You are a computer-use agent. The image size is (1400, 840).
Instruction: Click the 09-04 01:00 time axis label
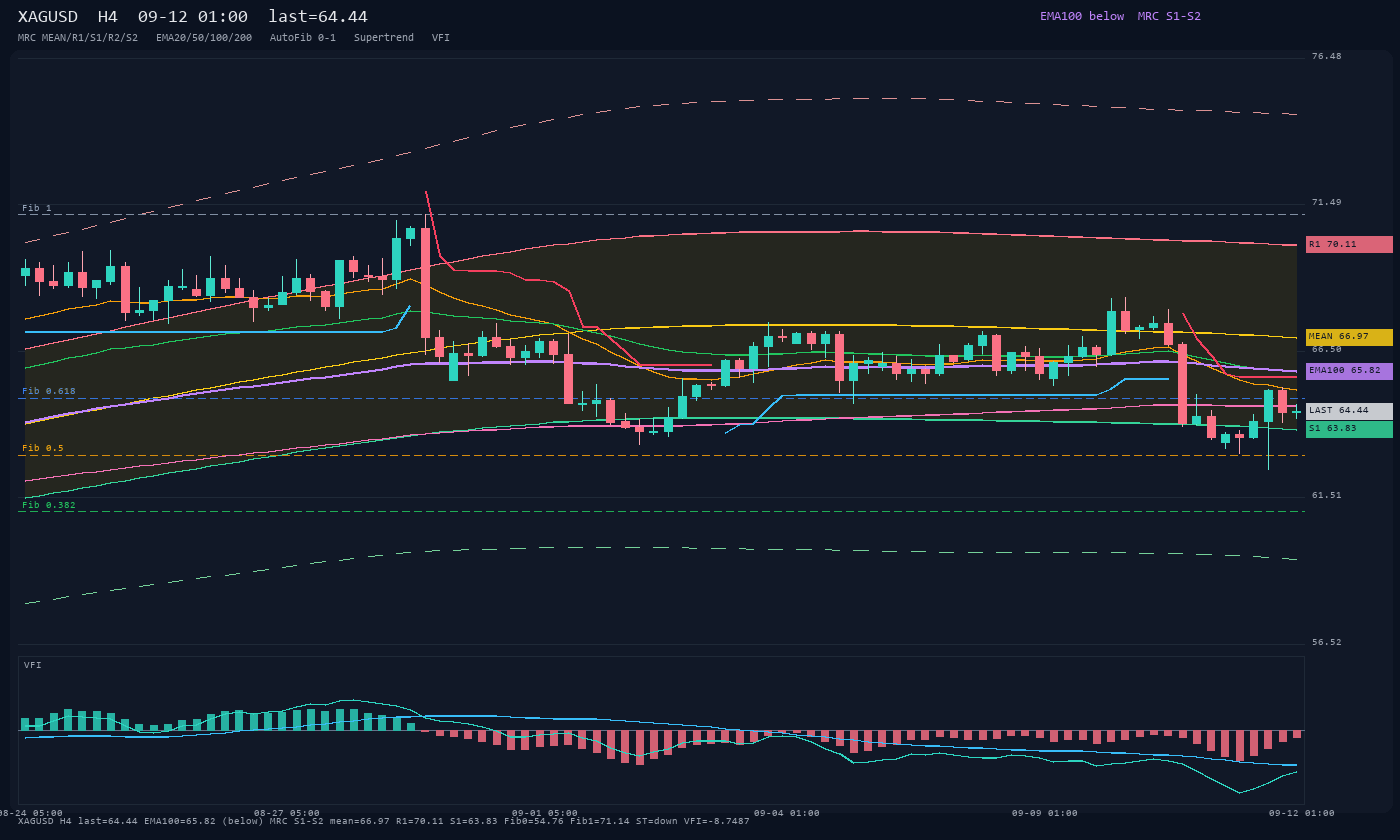787,813
